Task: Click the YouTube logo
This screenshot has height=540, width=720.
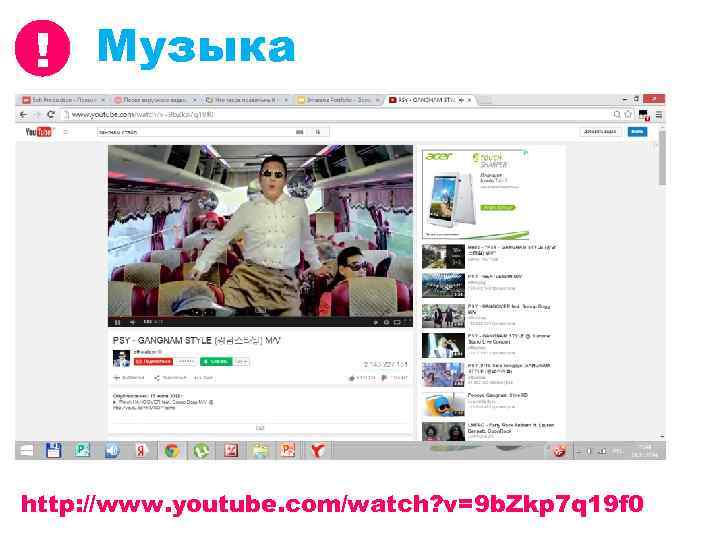Action: click(39, 132)
